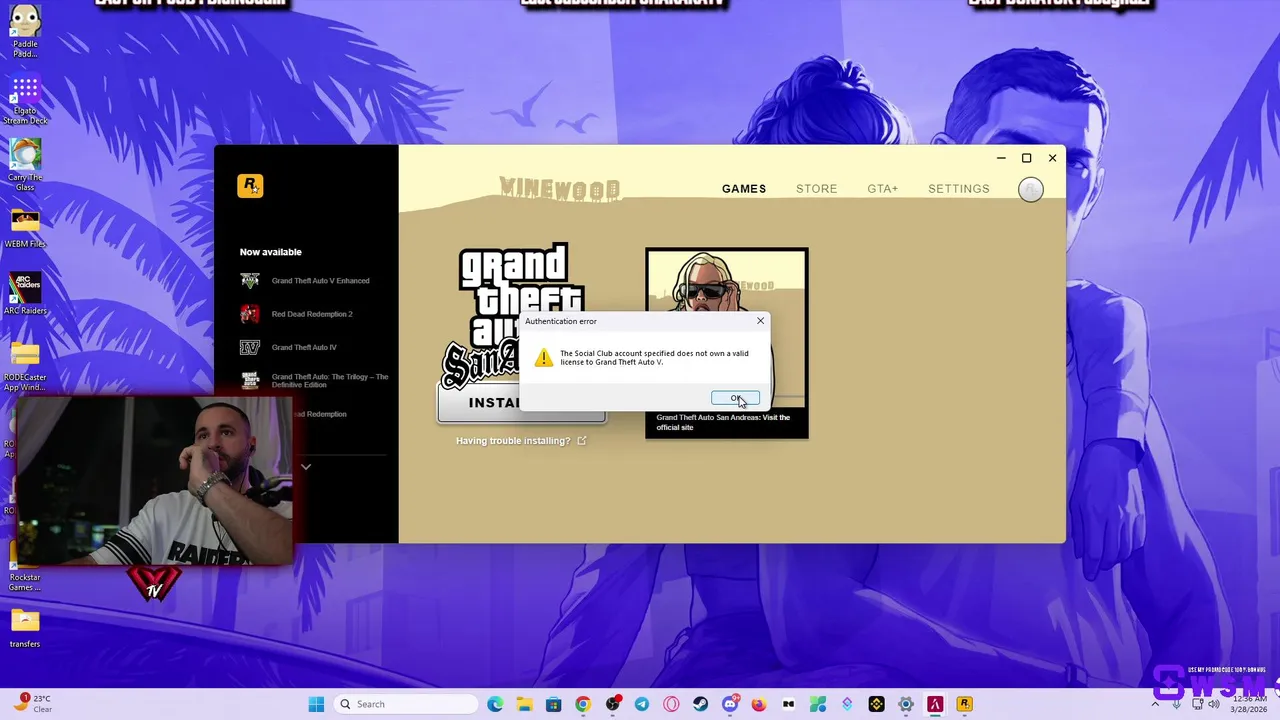Click the Trilogy Definitive Edition game icon
The width and height of the screenshot is (1280, 720).
pos(250,381)
